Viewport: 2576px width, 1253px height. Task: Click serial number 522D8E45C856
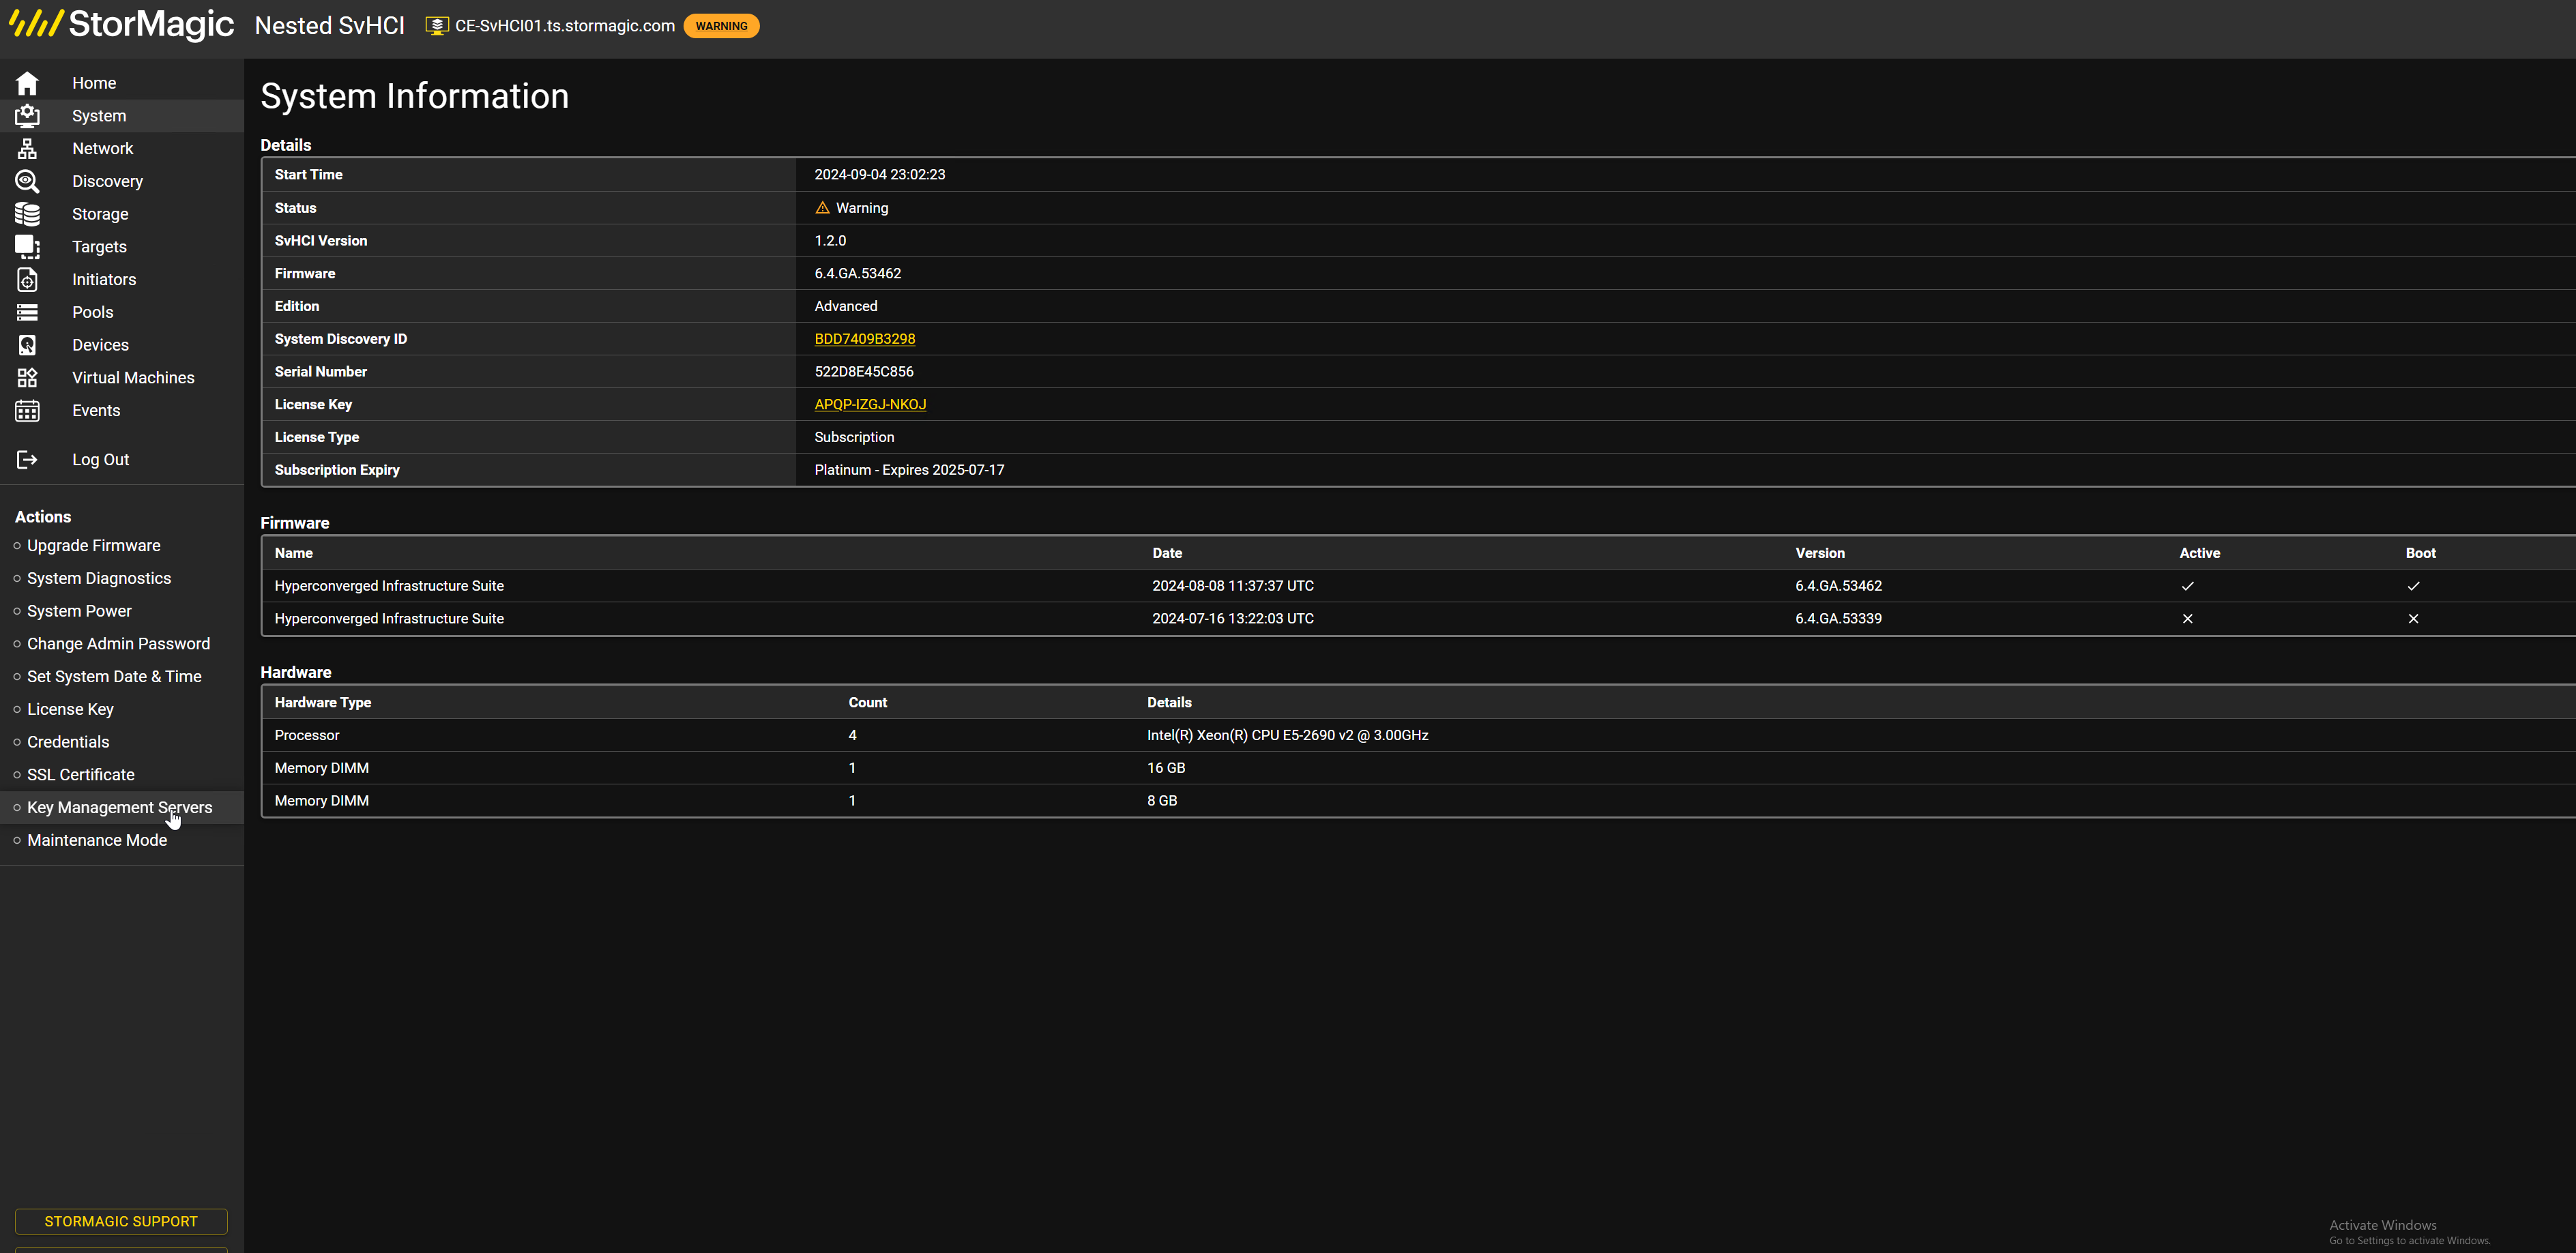point(864,372)
